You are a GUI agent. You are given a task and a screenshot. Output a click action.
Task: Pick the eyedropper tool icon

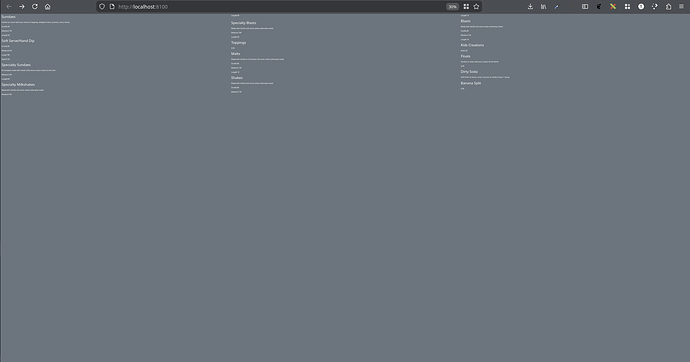point(557,7)
